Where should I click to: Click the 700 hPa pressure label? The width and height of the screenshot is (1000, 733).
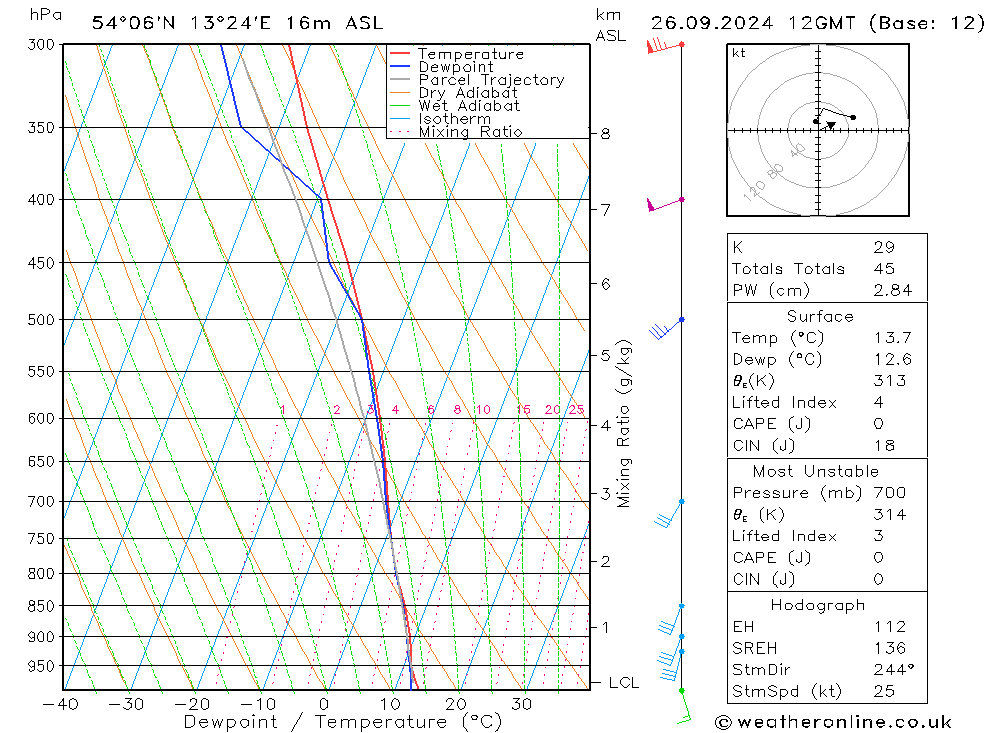point(41,501)
